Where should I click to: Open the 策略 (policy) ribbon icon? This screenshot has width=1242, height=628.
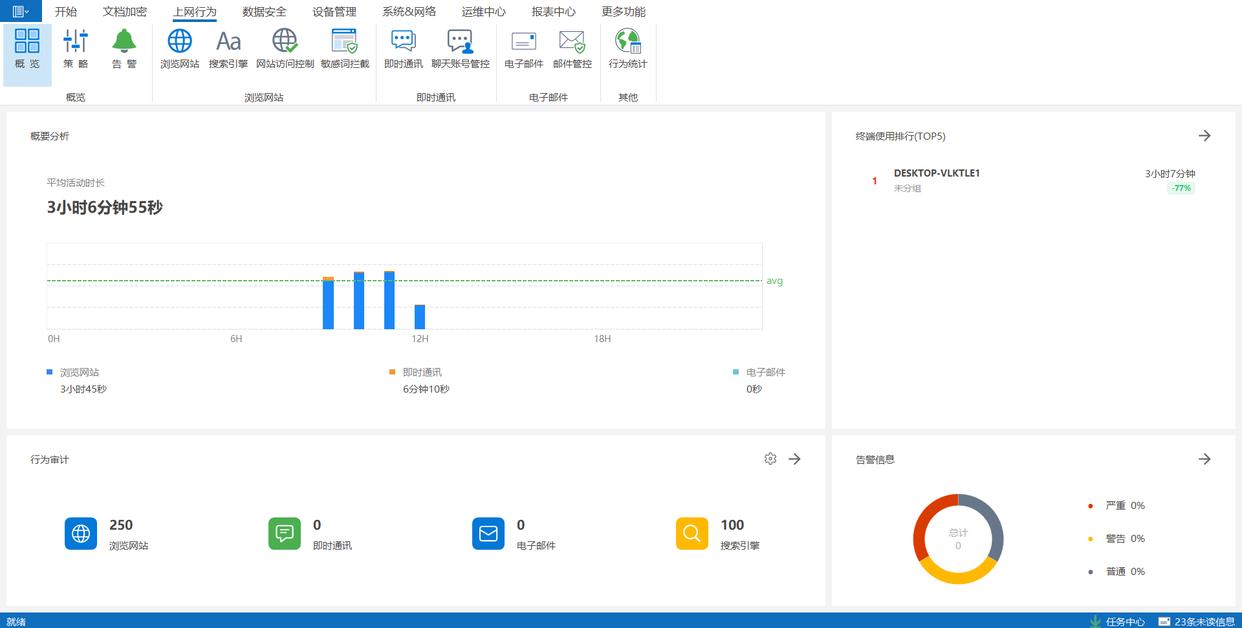pos(76,48)
